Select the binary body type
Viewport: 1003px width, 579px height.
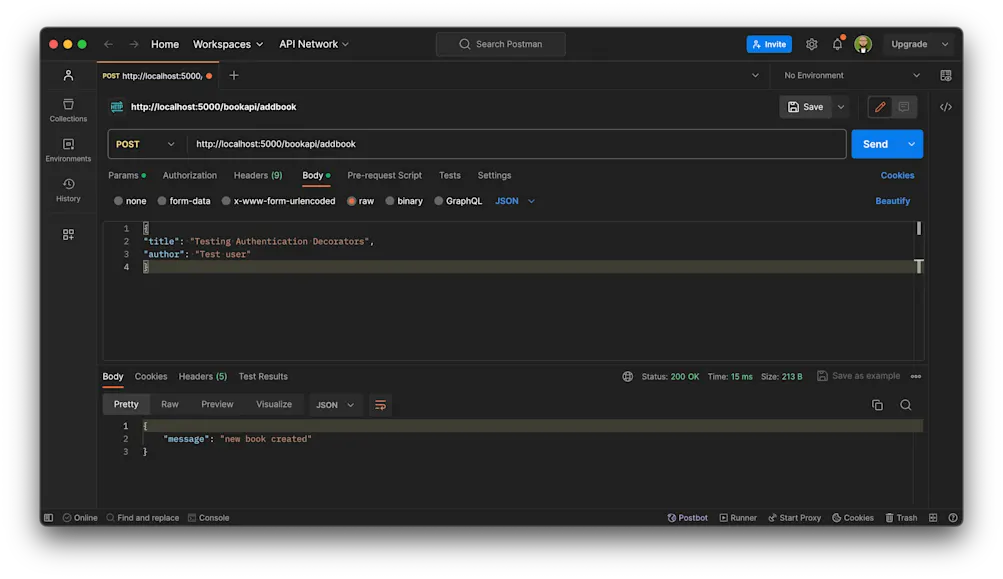coord(404,201)
